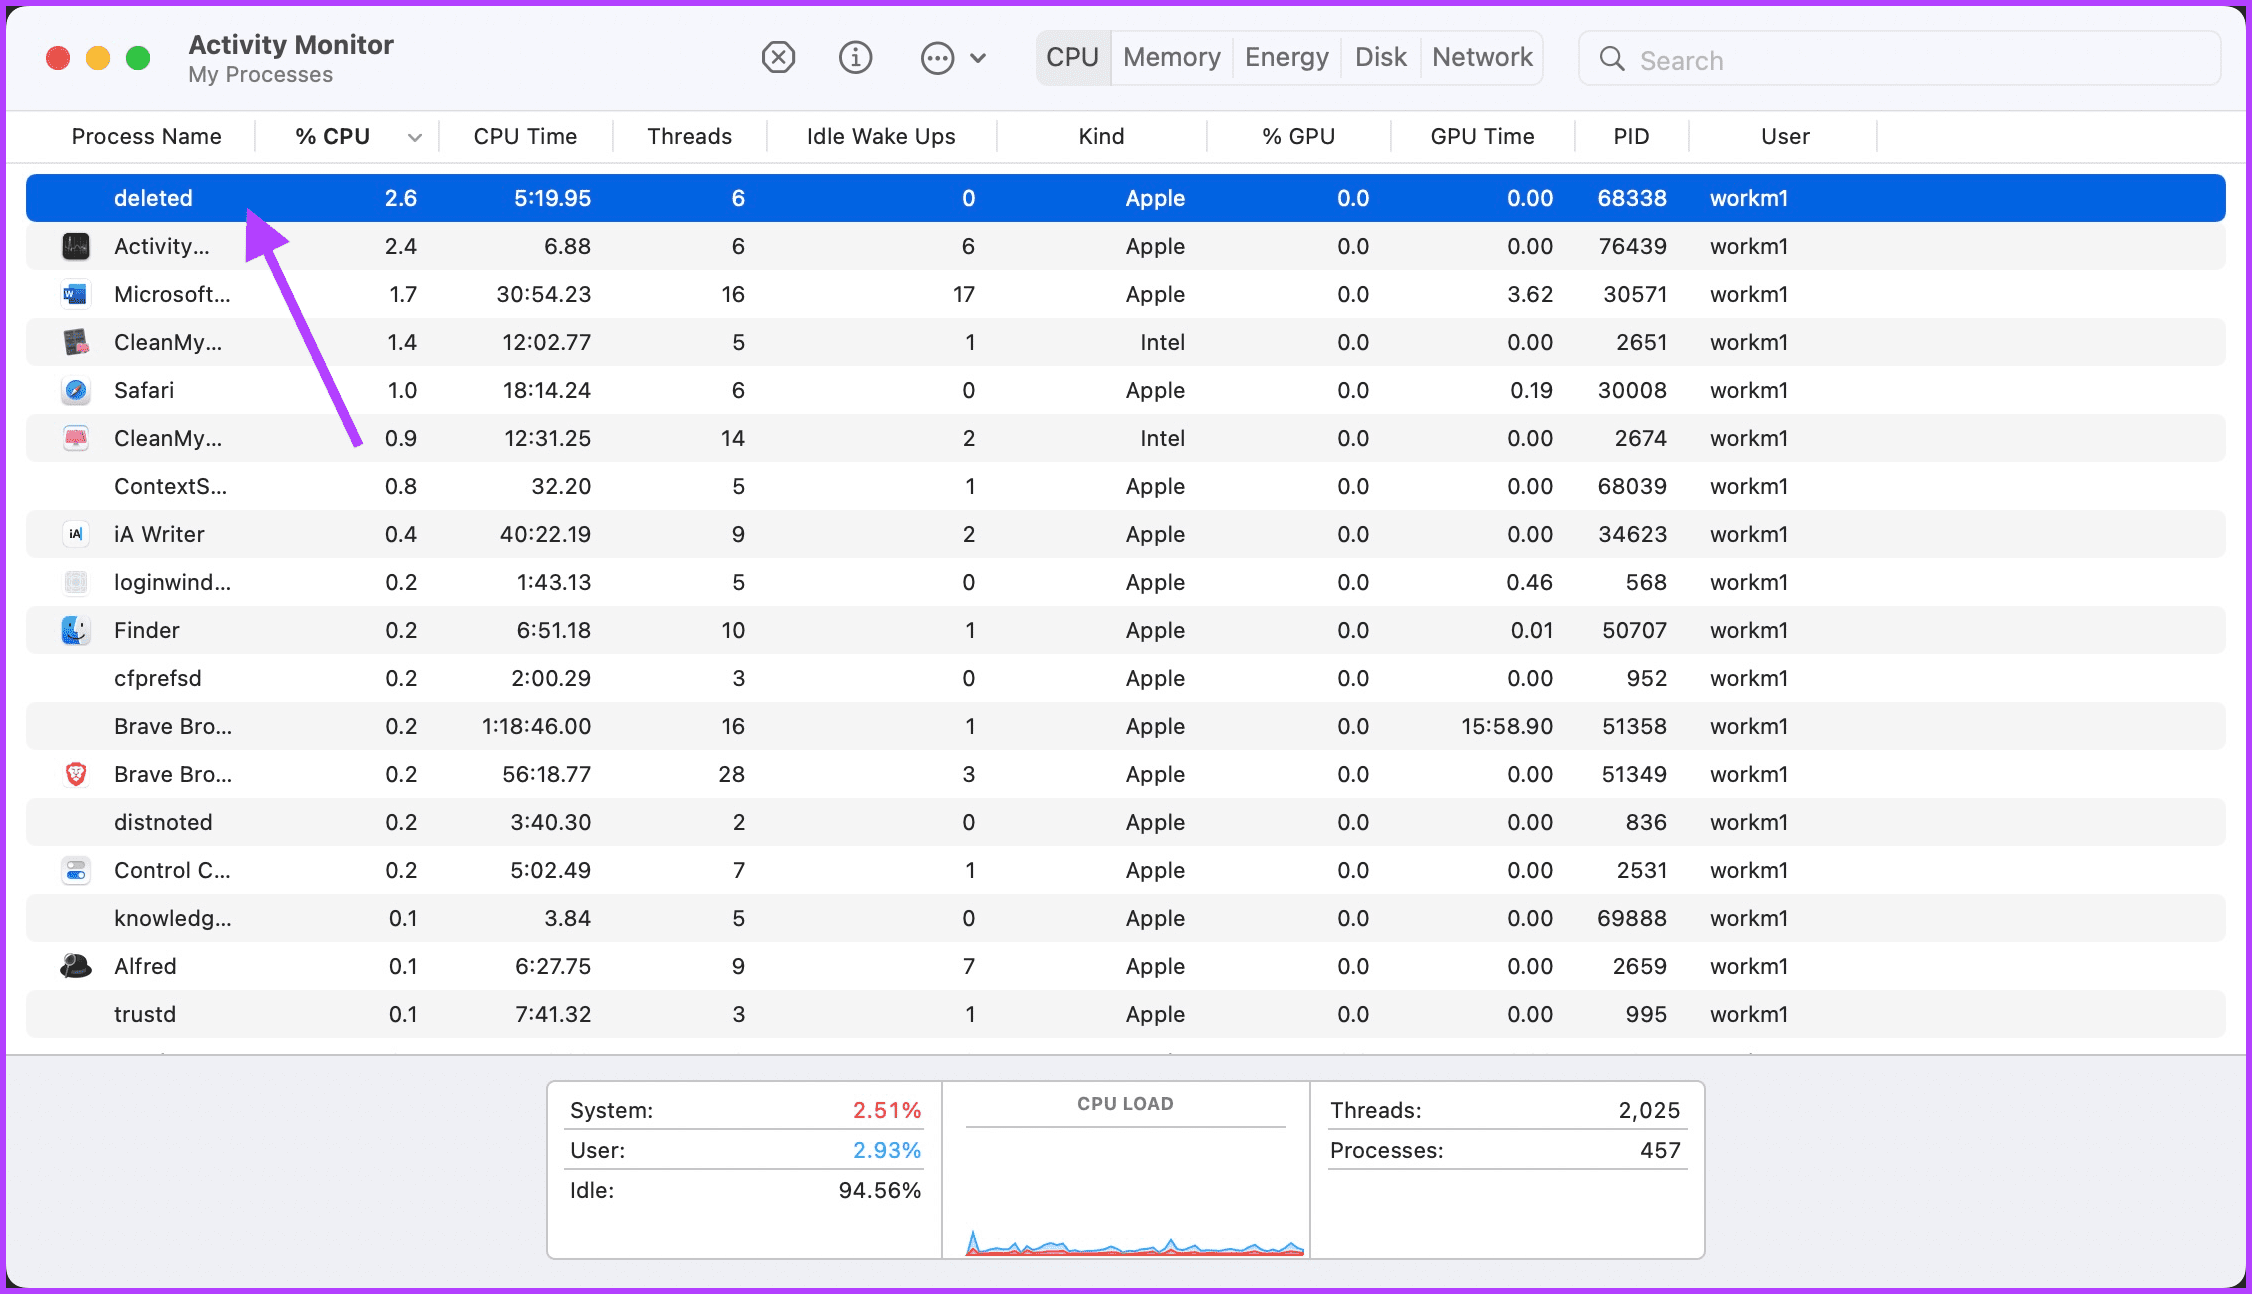The width and height of the screenshot is (2252, 1294).
Task: Click the Safari compass icon
Action: pyautogui.click(x=76, y=390)
